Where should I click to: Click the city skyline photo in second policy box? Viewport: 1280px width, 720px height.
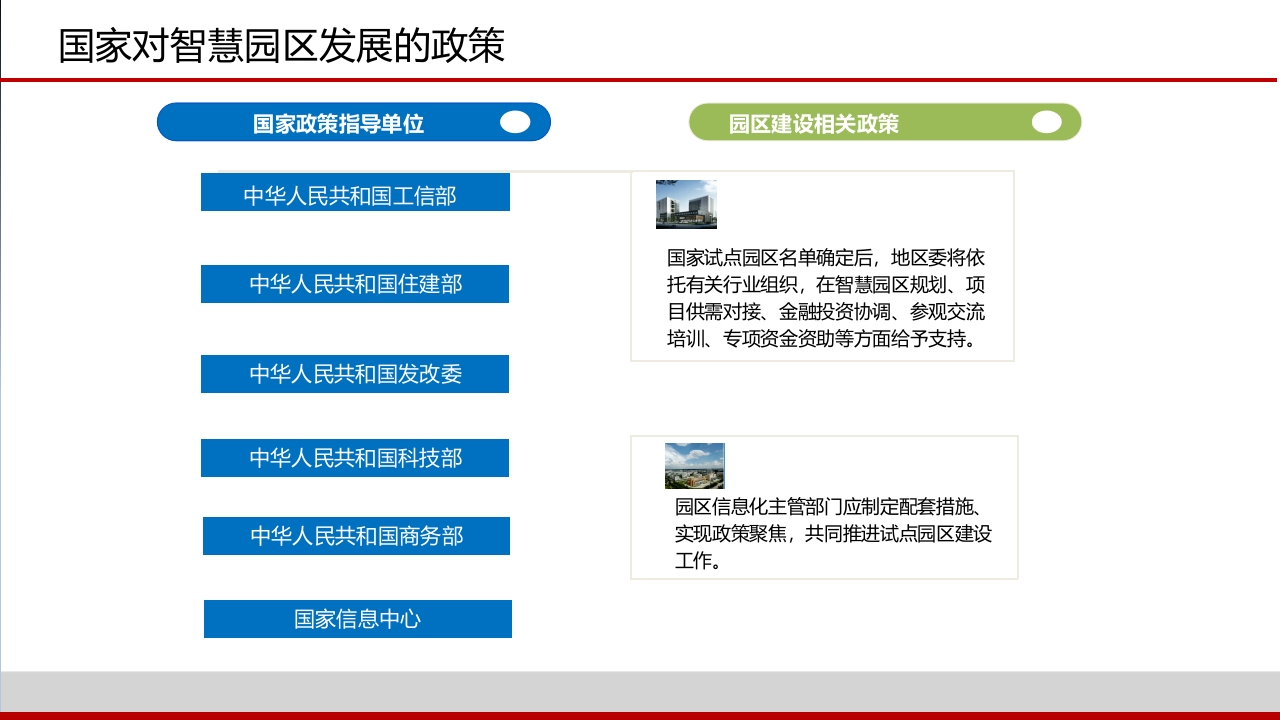[x=695, y=466]
